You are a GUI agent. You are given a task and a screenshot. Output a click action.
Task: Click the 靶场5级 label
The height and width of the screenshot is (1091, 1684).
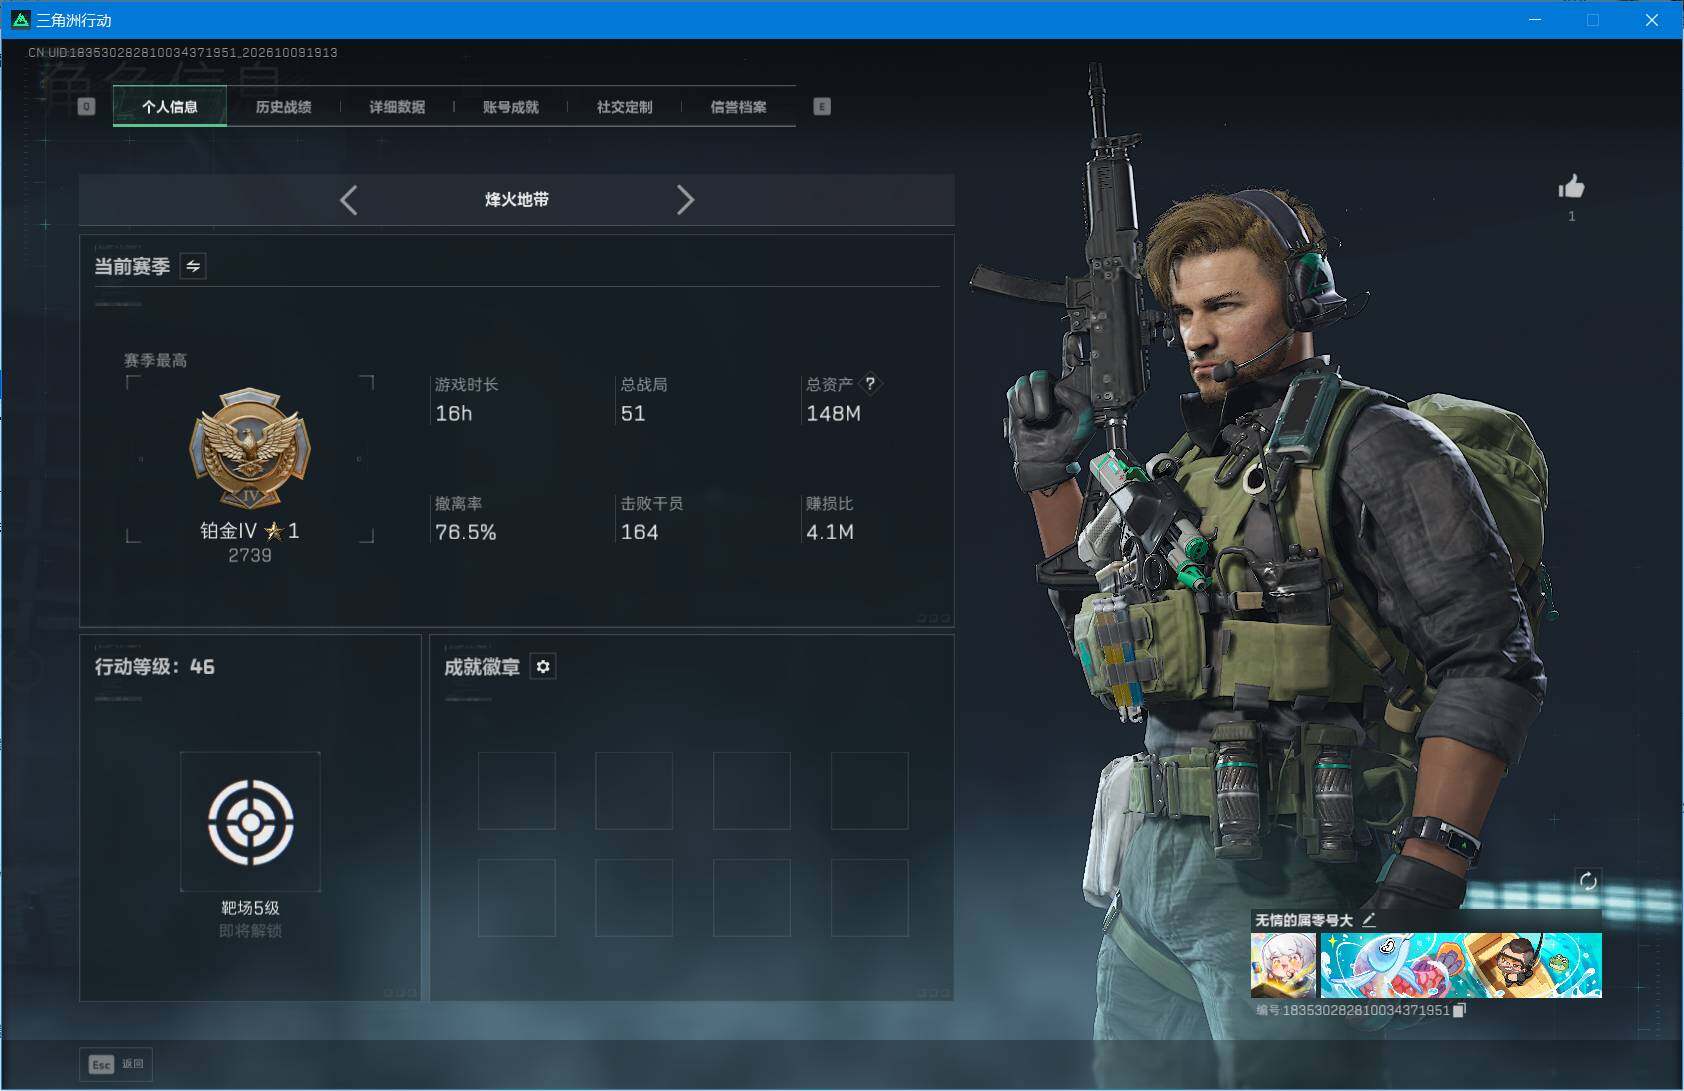tap(250, 908)
